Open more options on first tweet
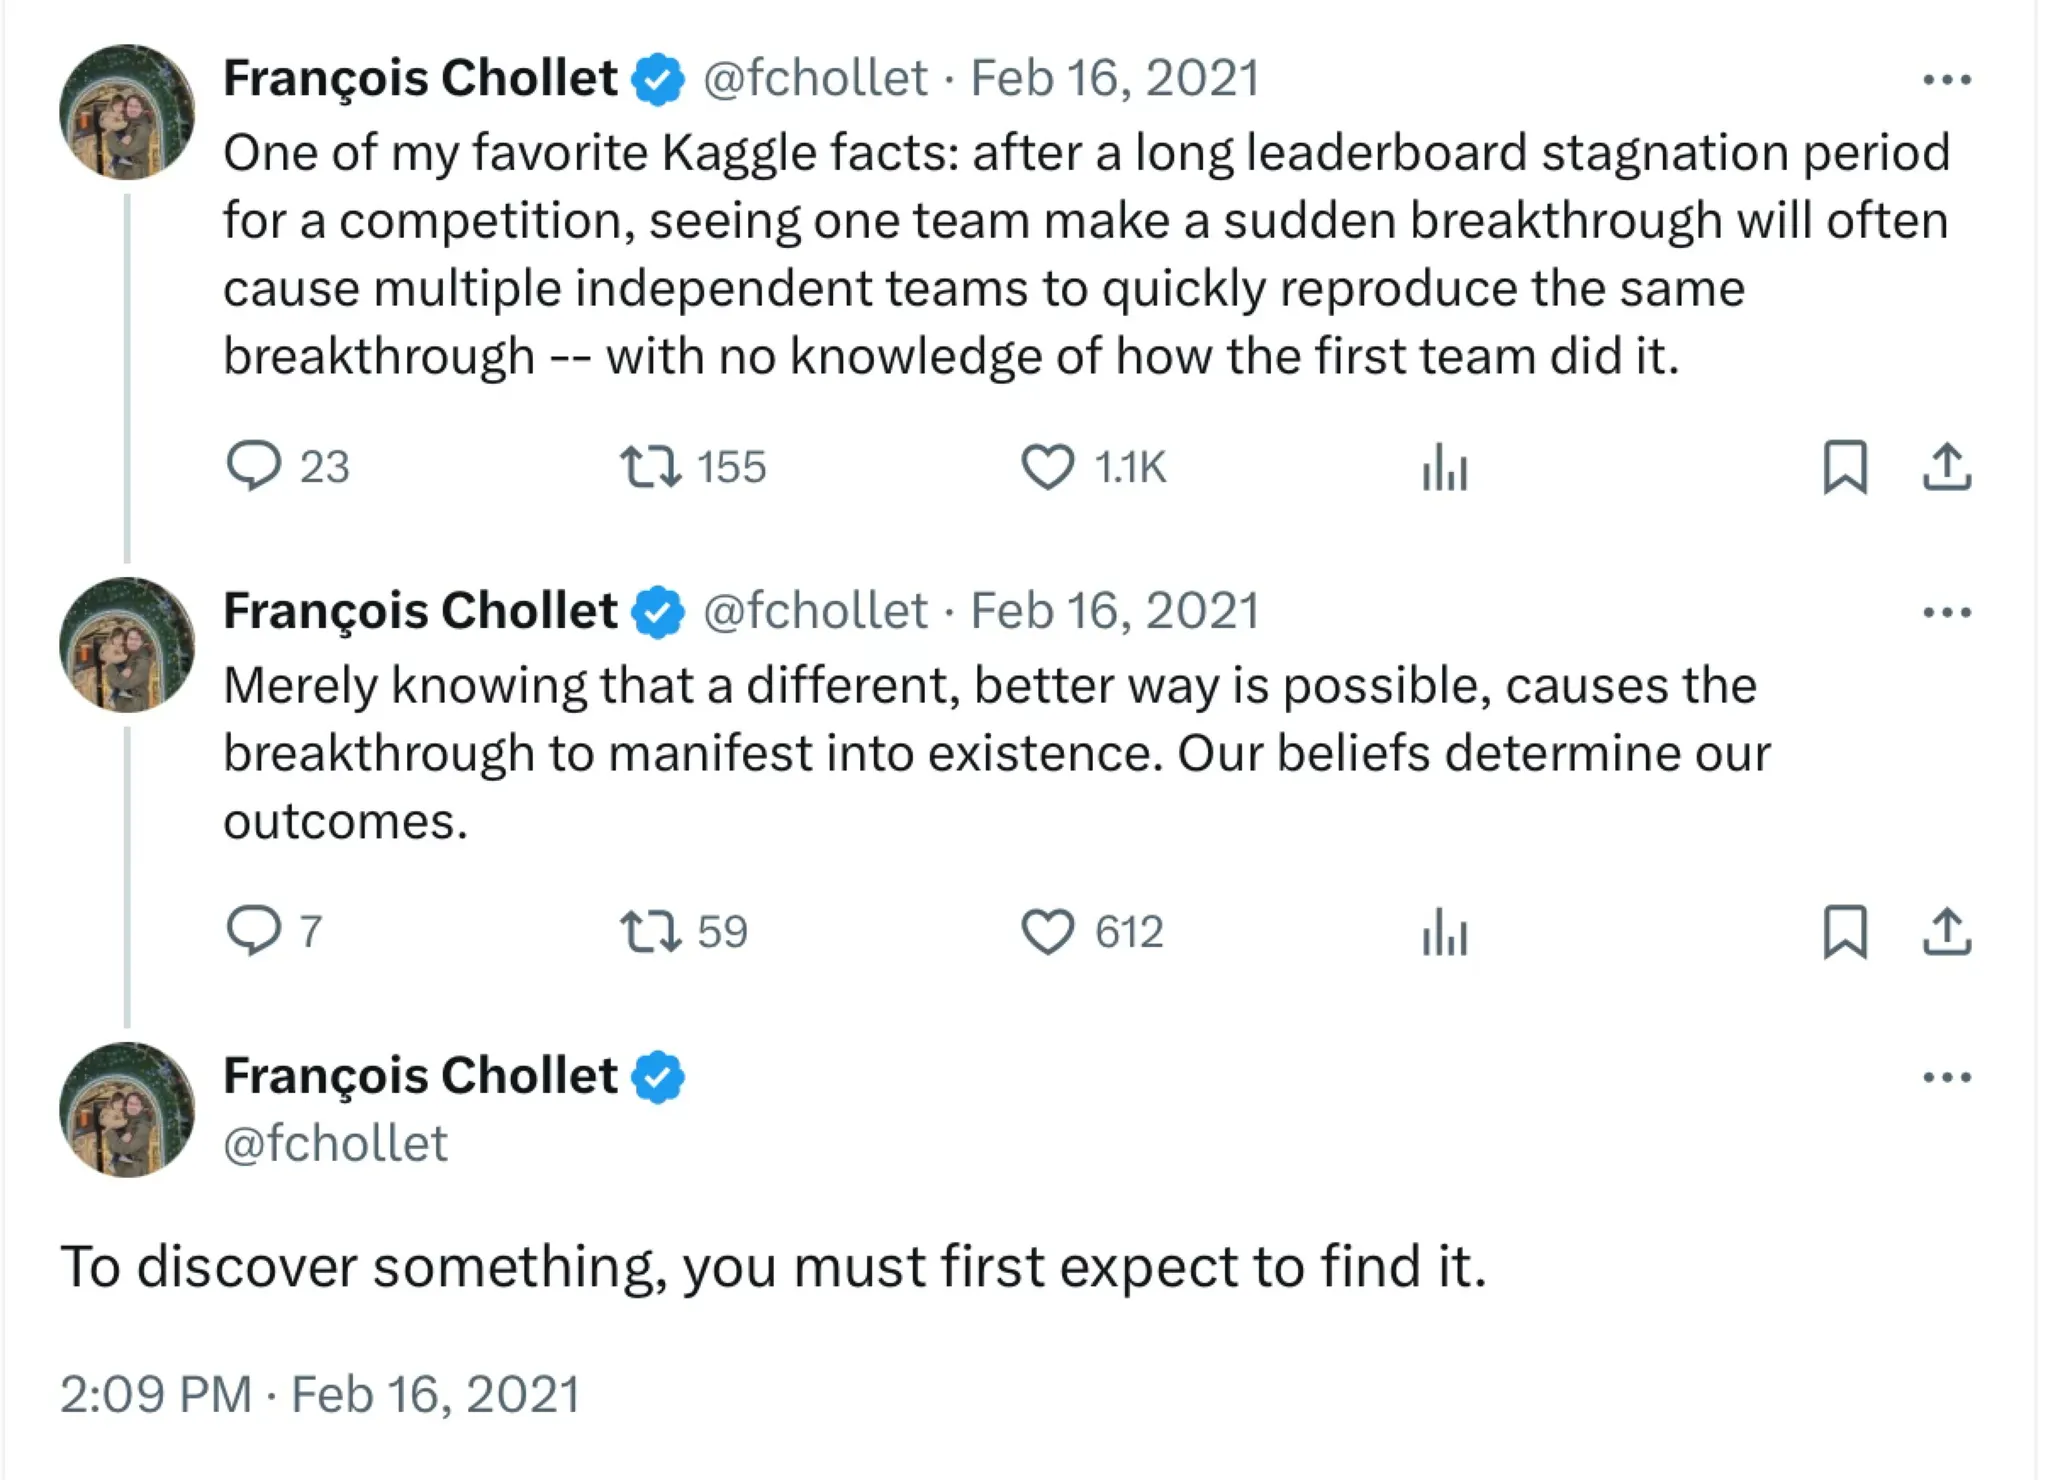The image size is (2048, 1480). (1946, 79)
